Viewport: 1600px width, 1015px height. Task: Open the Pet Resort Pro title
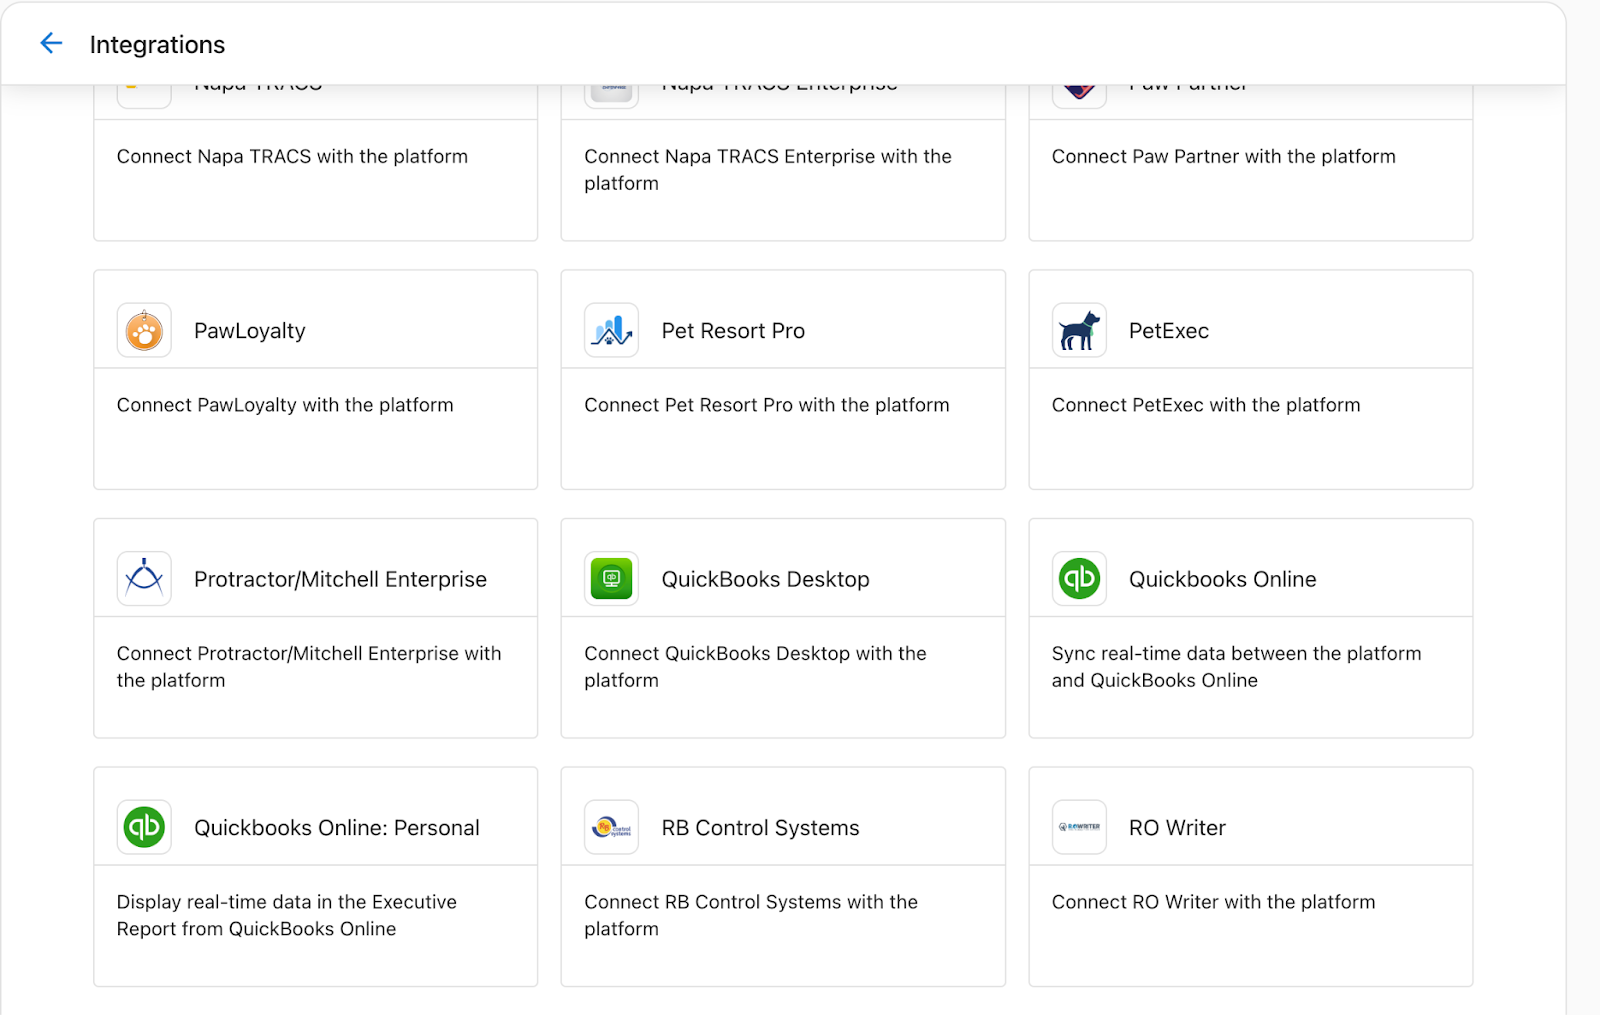point(733,331)
